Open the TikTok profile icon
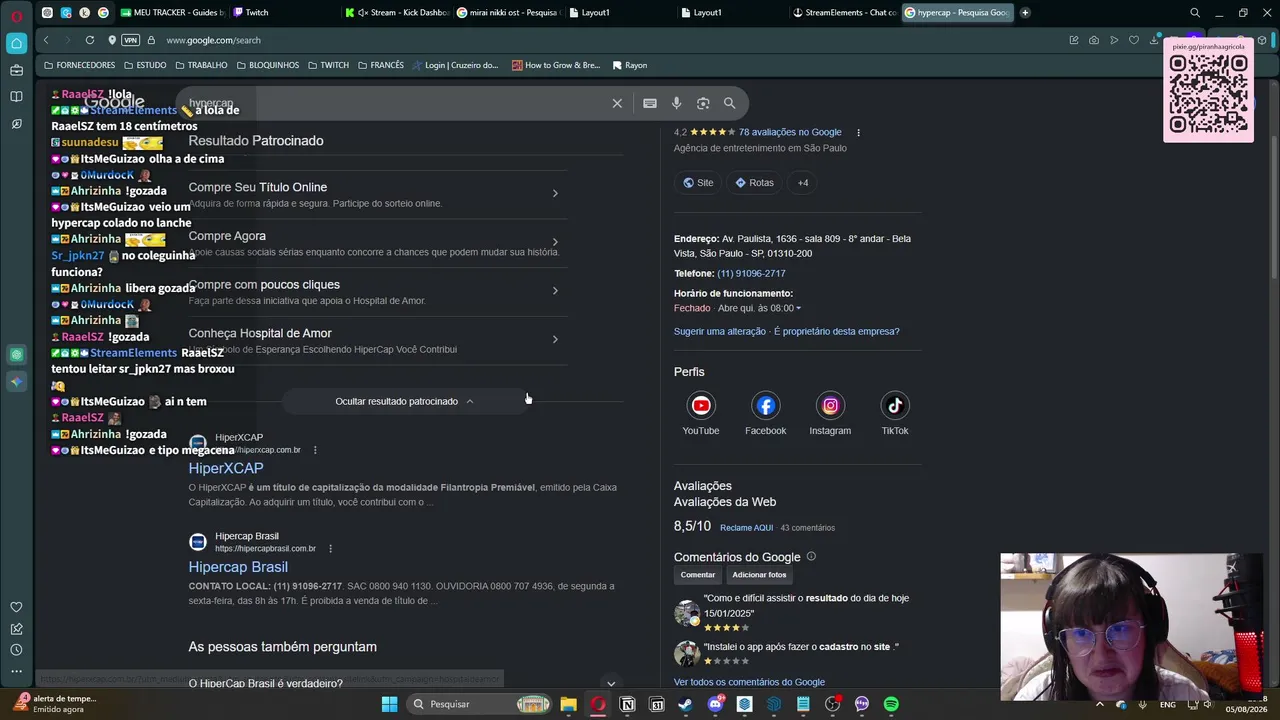1280x720 pixels. [x=895, y=405]
